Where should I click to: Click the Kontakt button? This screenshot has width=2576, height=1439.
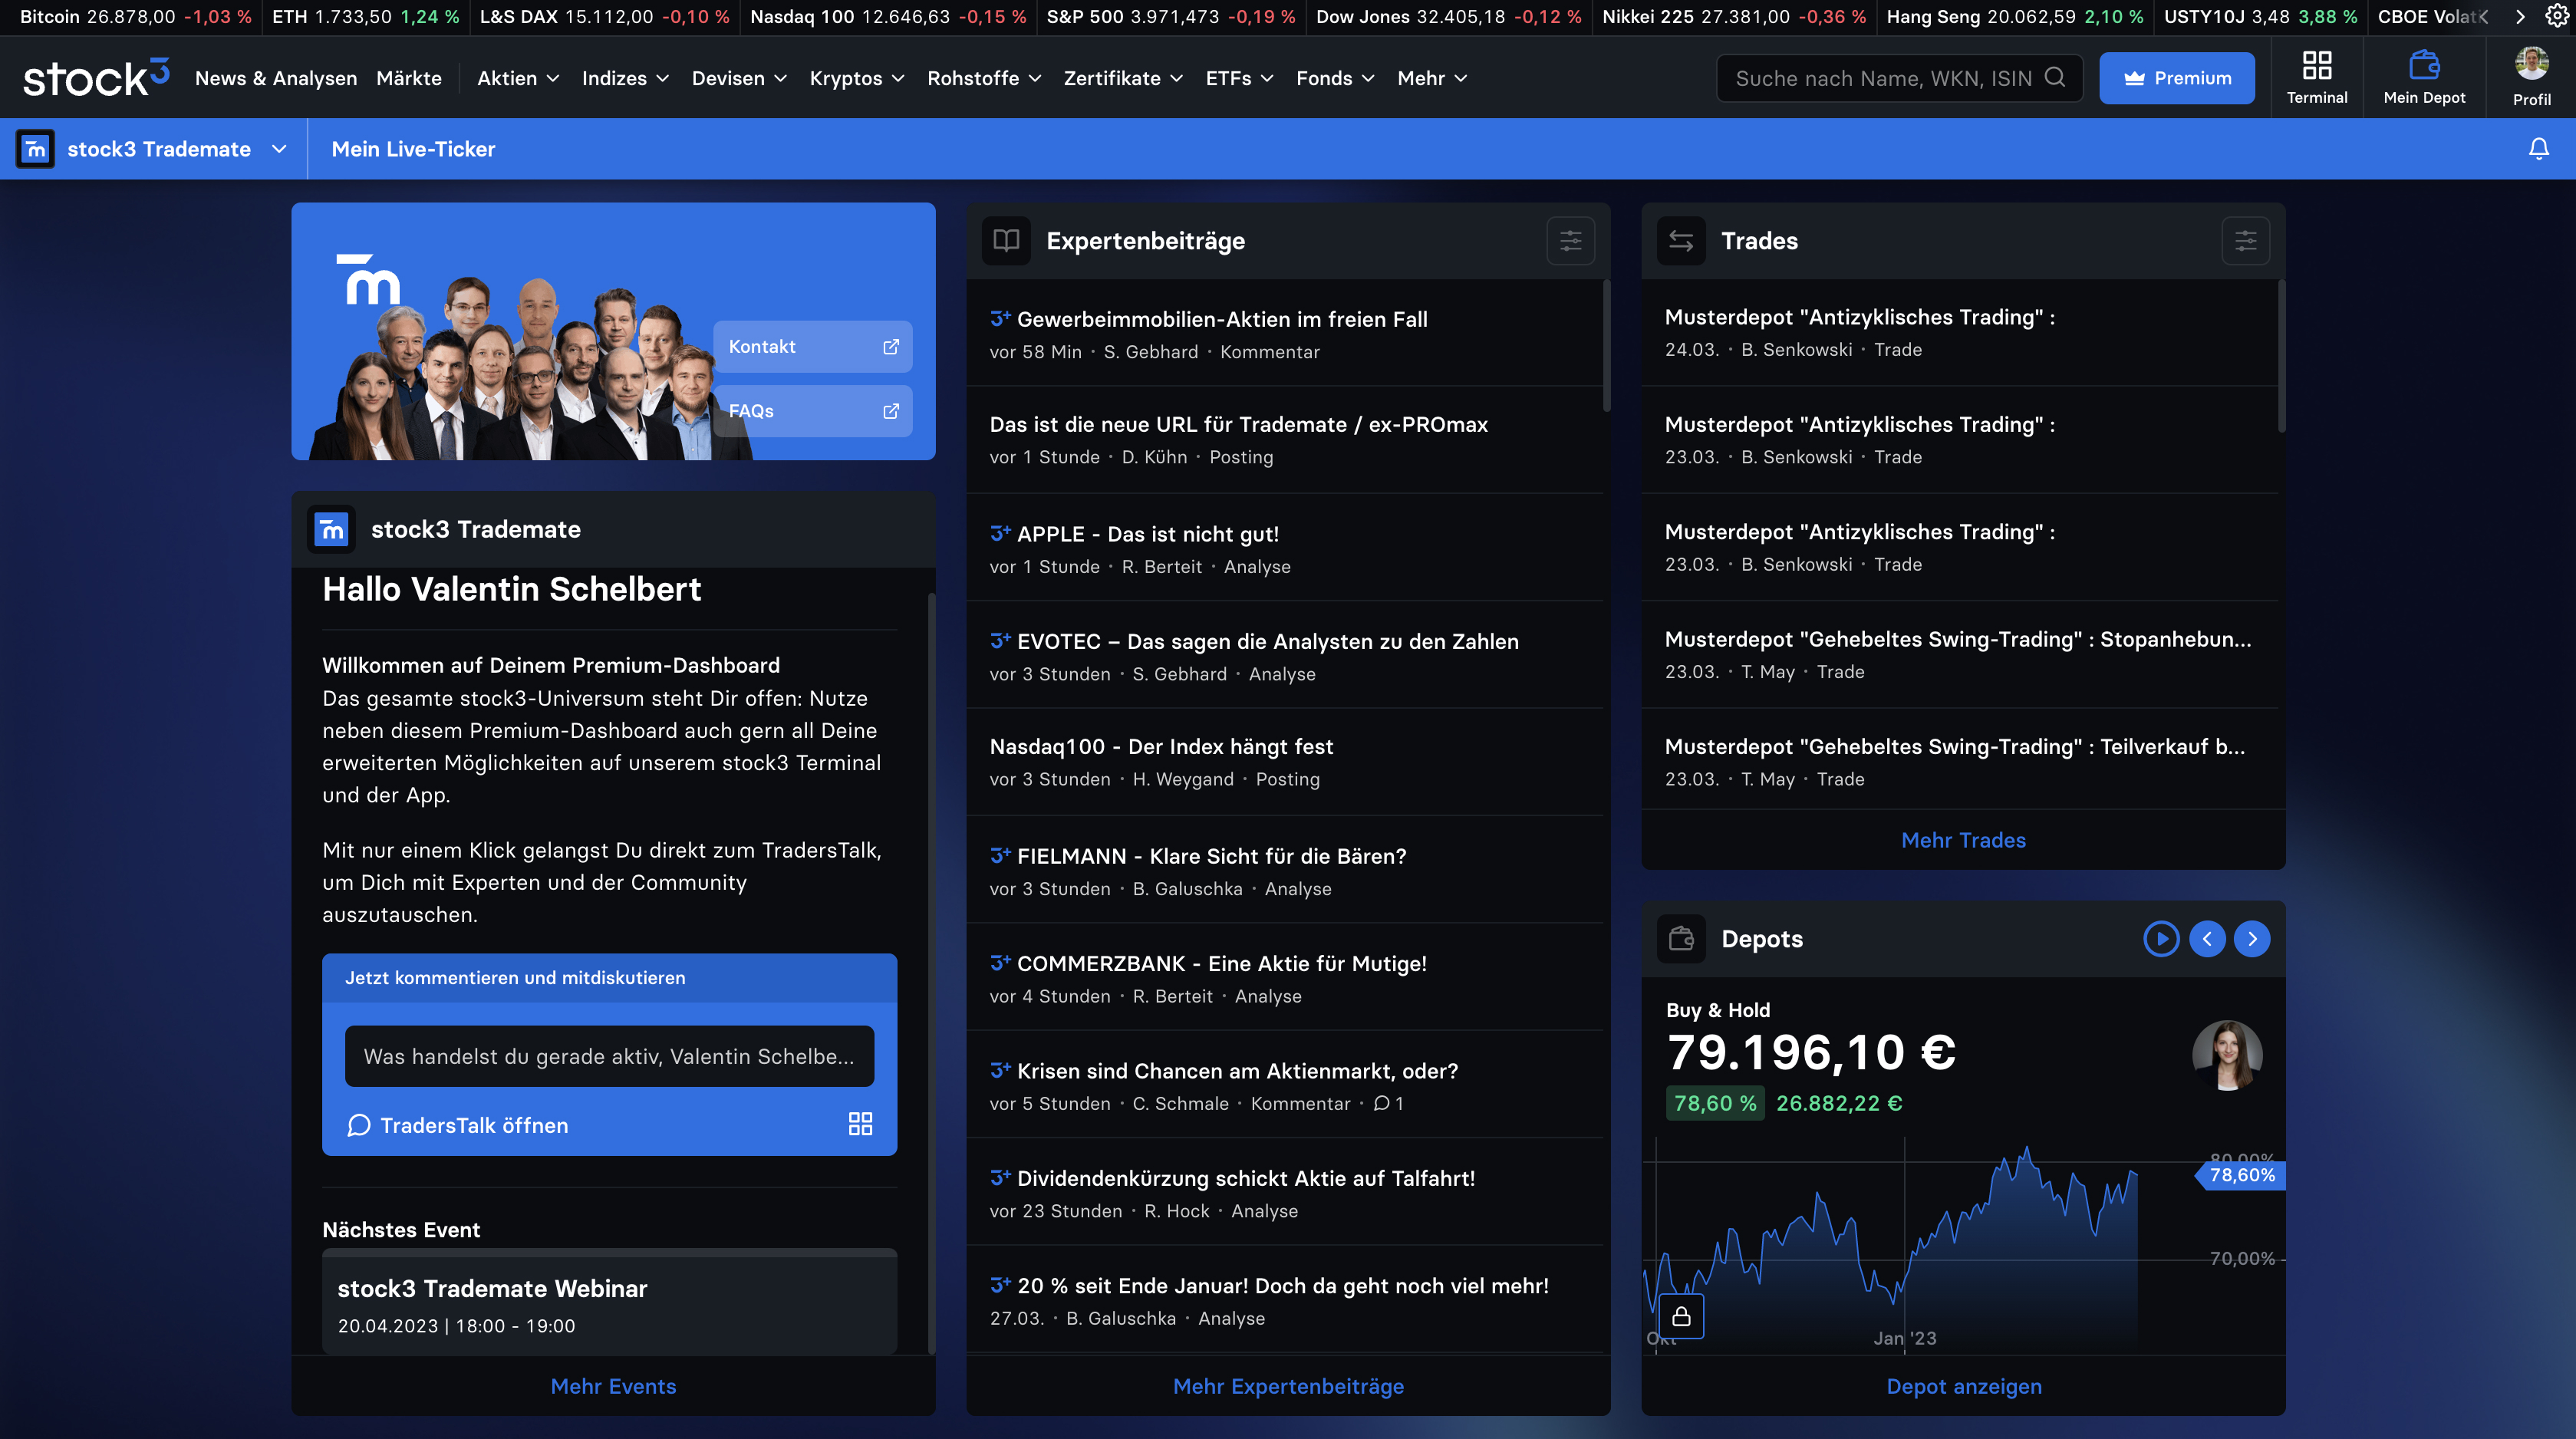(x=812, y=347)
